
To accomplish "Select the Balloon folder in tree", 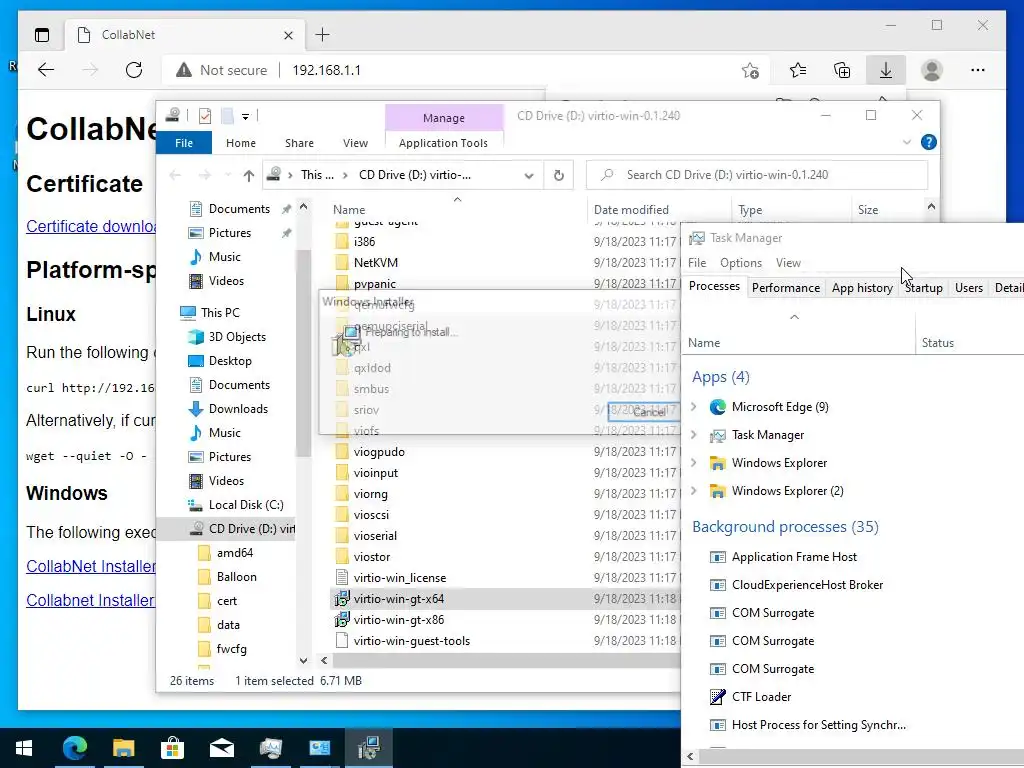I will pos(236,577).
